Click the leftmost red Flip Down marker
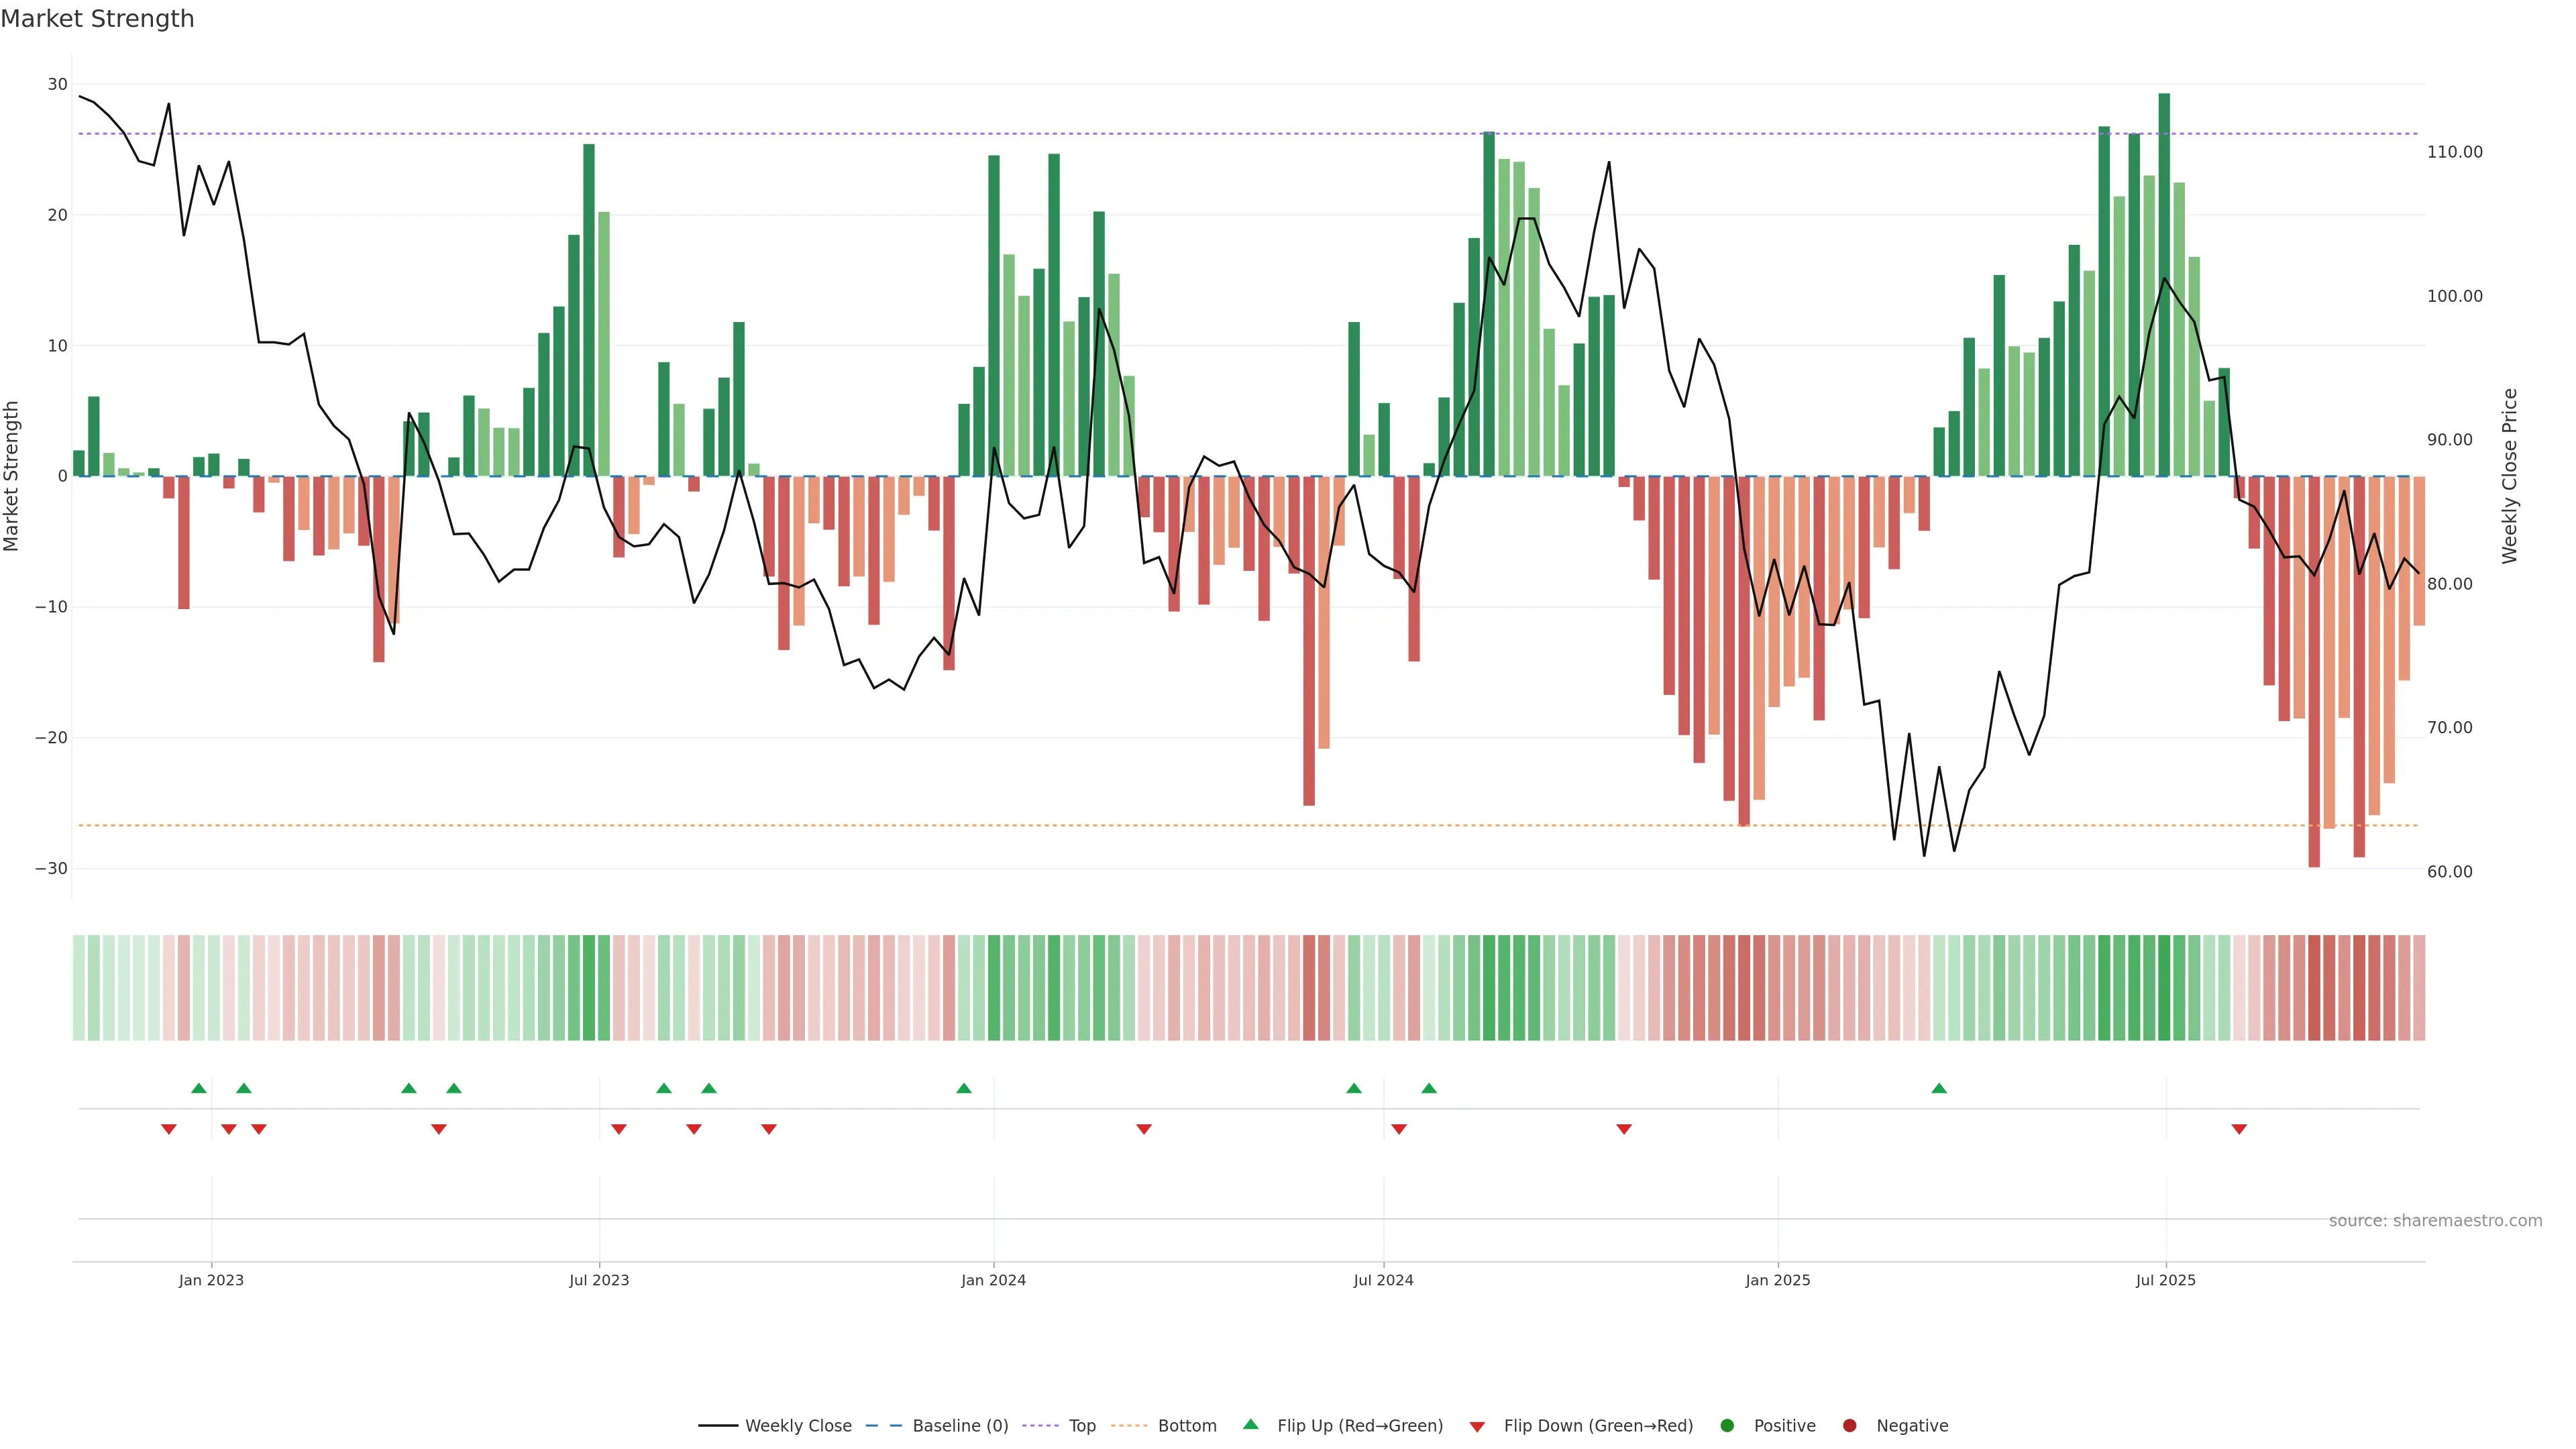 [169, 1129]
